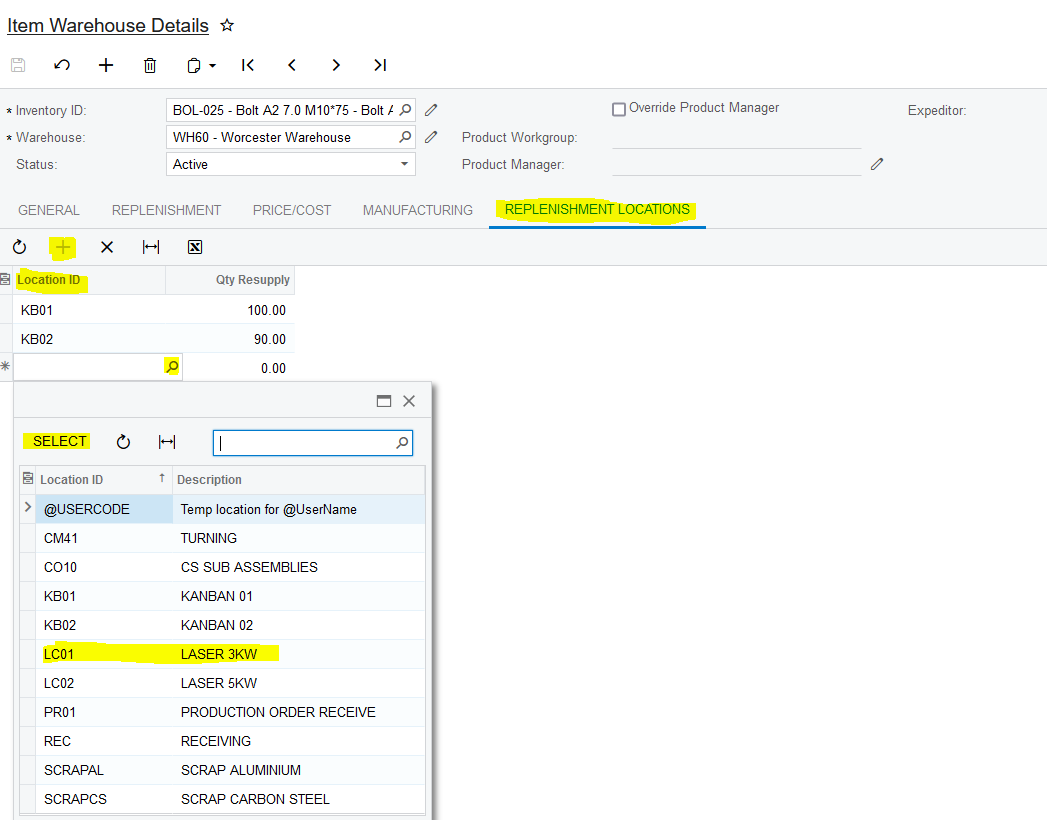Click the Delete trash can icon
1047x820 pixels.
[150, 65]
